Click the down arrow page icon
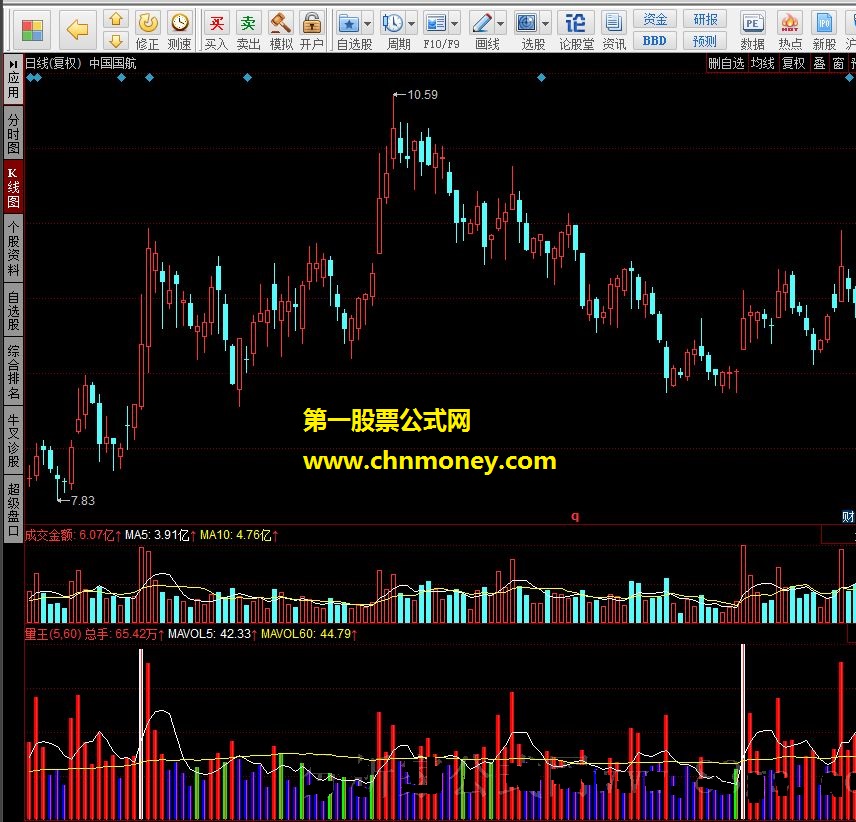Screen dimensions: 856x822 116,41
